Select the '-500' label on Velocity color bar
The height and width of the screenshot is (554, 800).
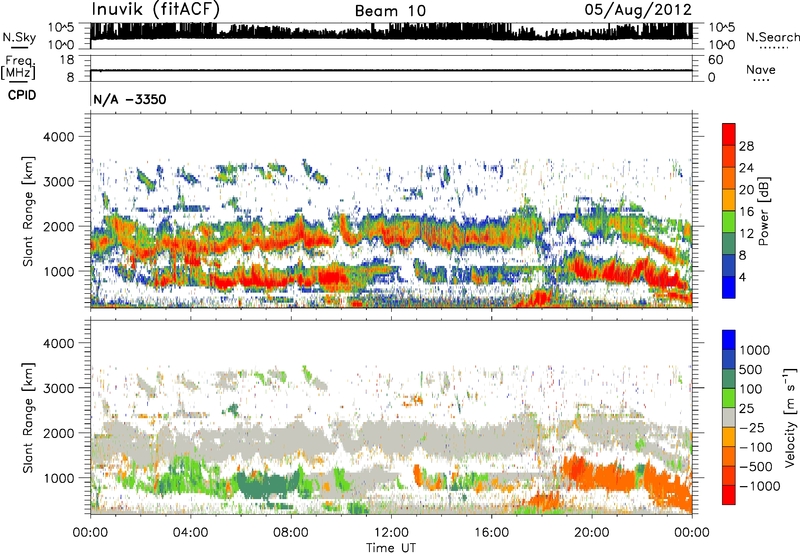coord(756,467)
